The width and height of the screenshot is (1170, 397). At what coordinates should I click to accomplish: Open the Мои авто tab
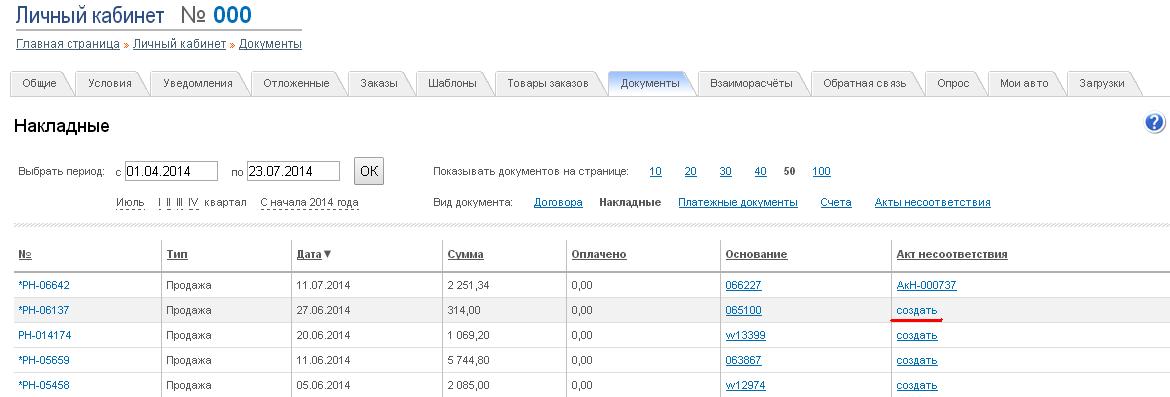(x=1024, y=84)
